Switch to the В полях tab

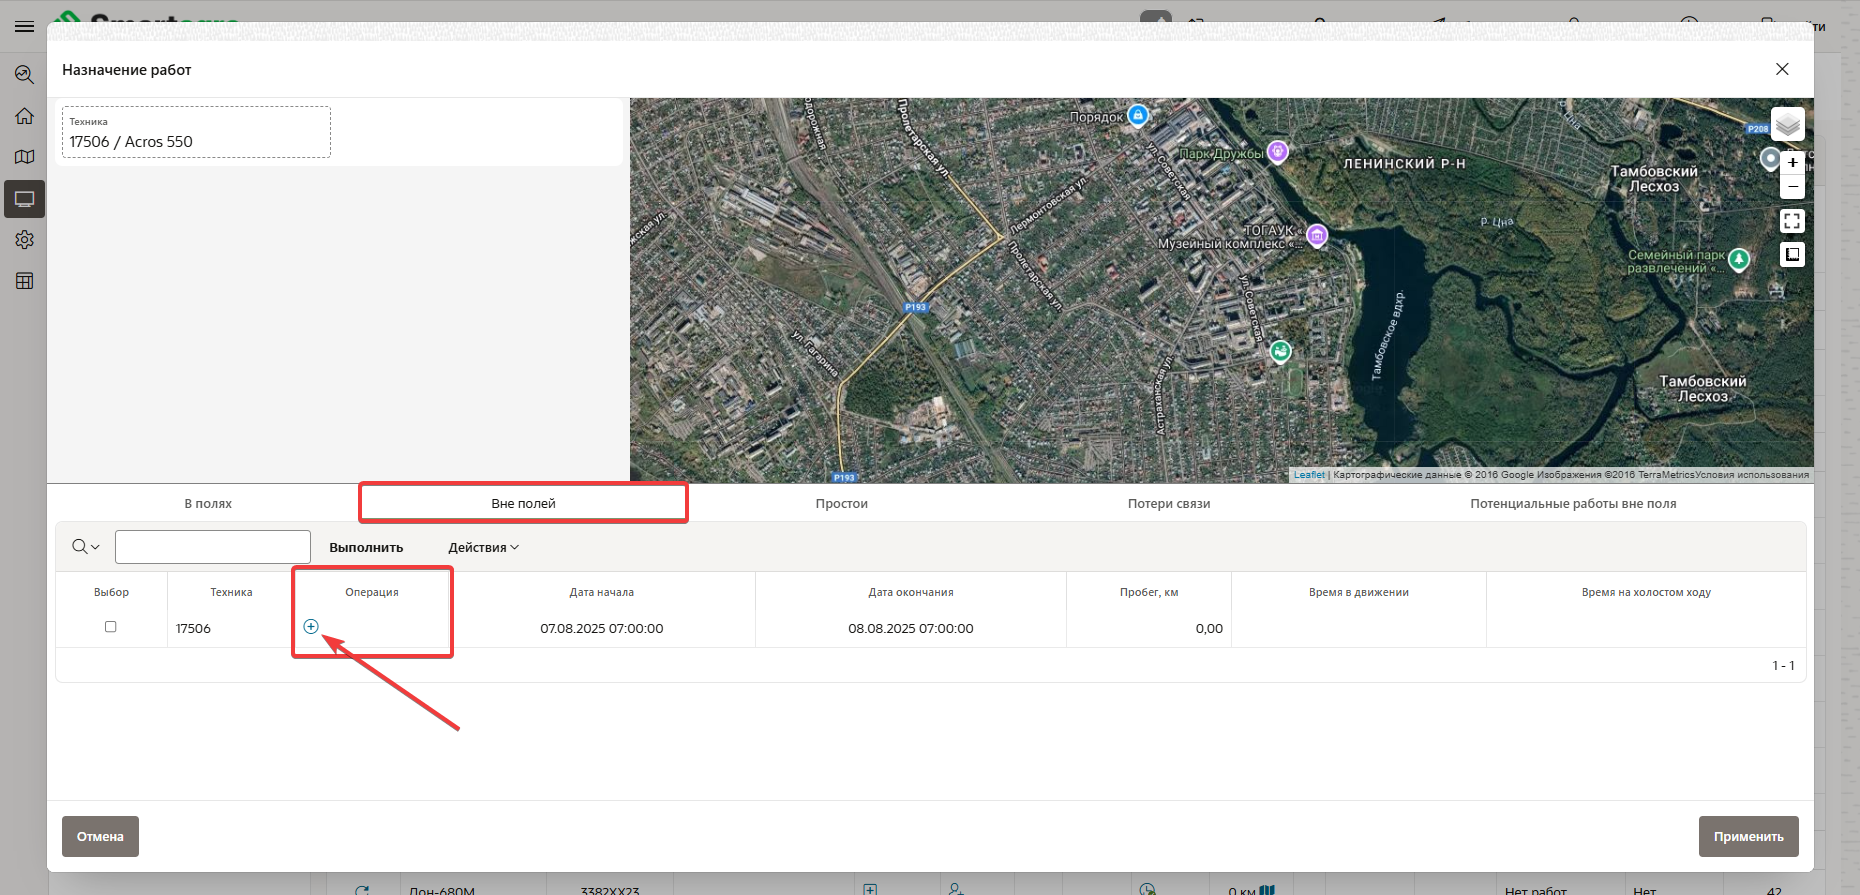point(208,504)
